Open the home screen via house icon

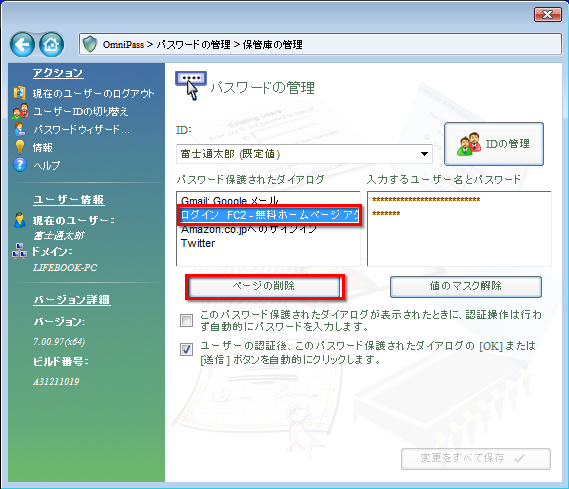pyautogui.click(x=52, y=45)
